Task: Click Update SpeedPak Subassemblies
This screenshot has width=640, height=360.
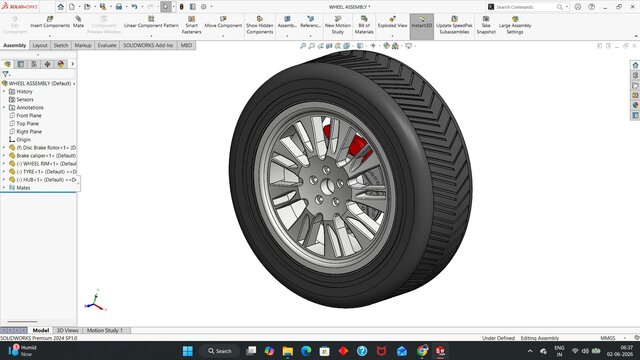Action: (x=454, y=25)
